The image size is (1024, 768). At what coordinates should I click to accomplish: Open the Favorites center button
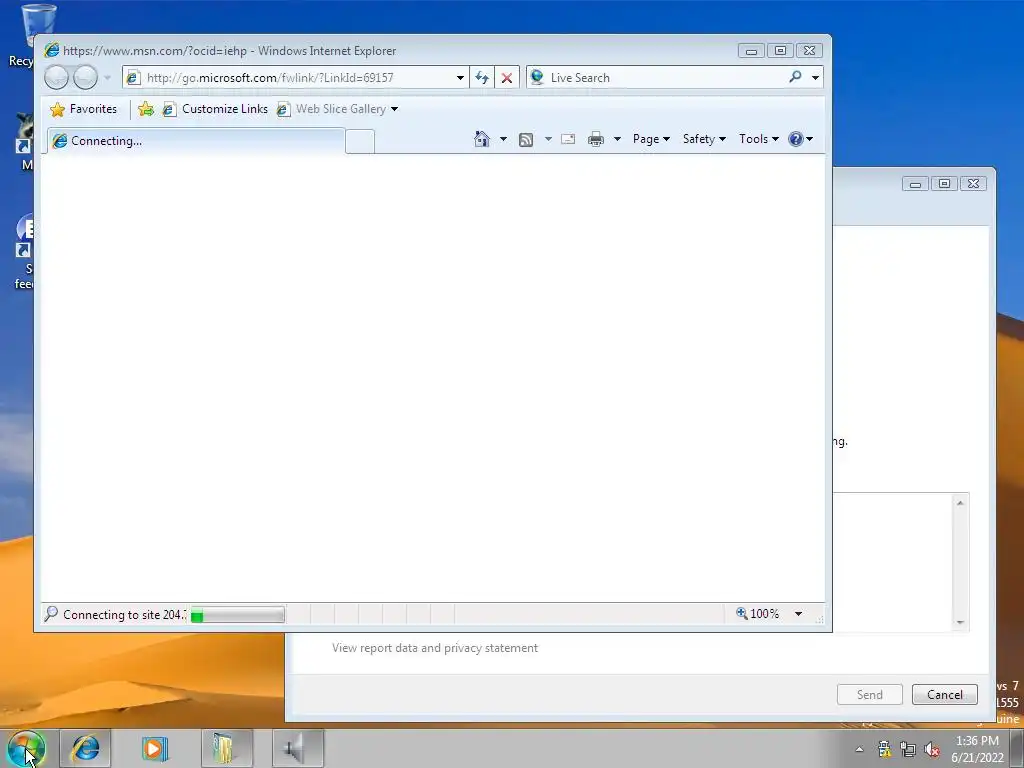point(84,109)
